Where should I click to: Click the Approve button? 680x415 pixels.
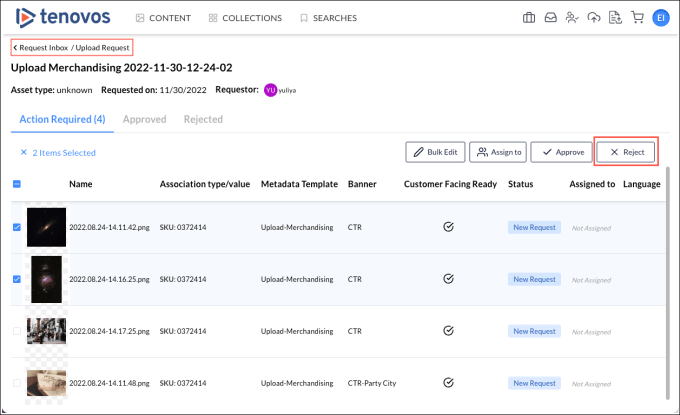(x=561, y=152)
